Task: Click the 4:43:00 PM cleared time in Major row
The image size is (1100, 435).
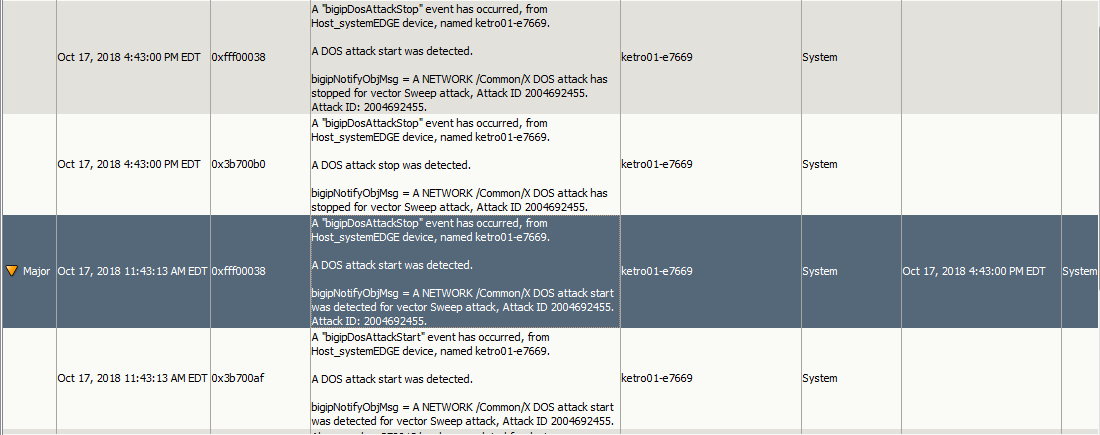Action: (973, 271)
